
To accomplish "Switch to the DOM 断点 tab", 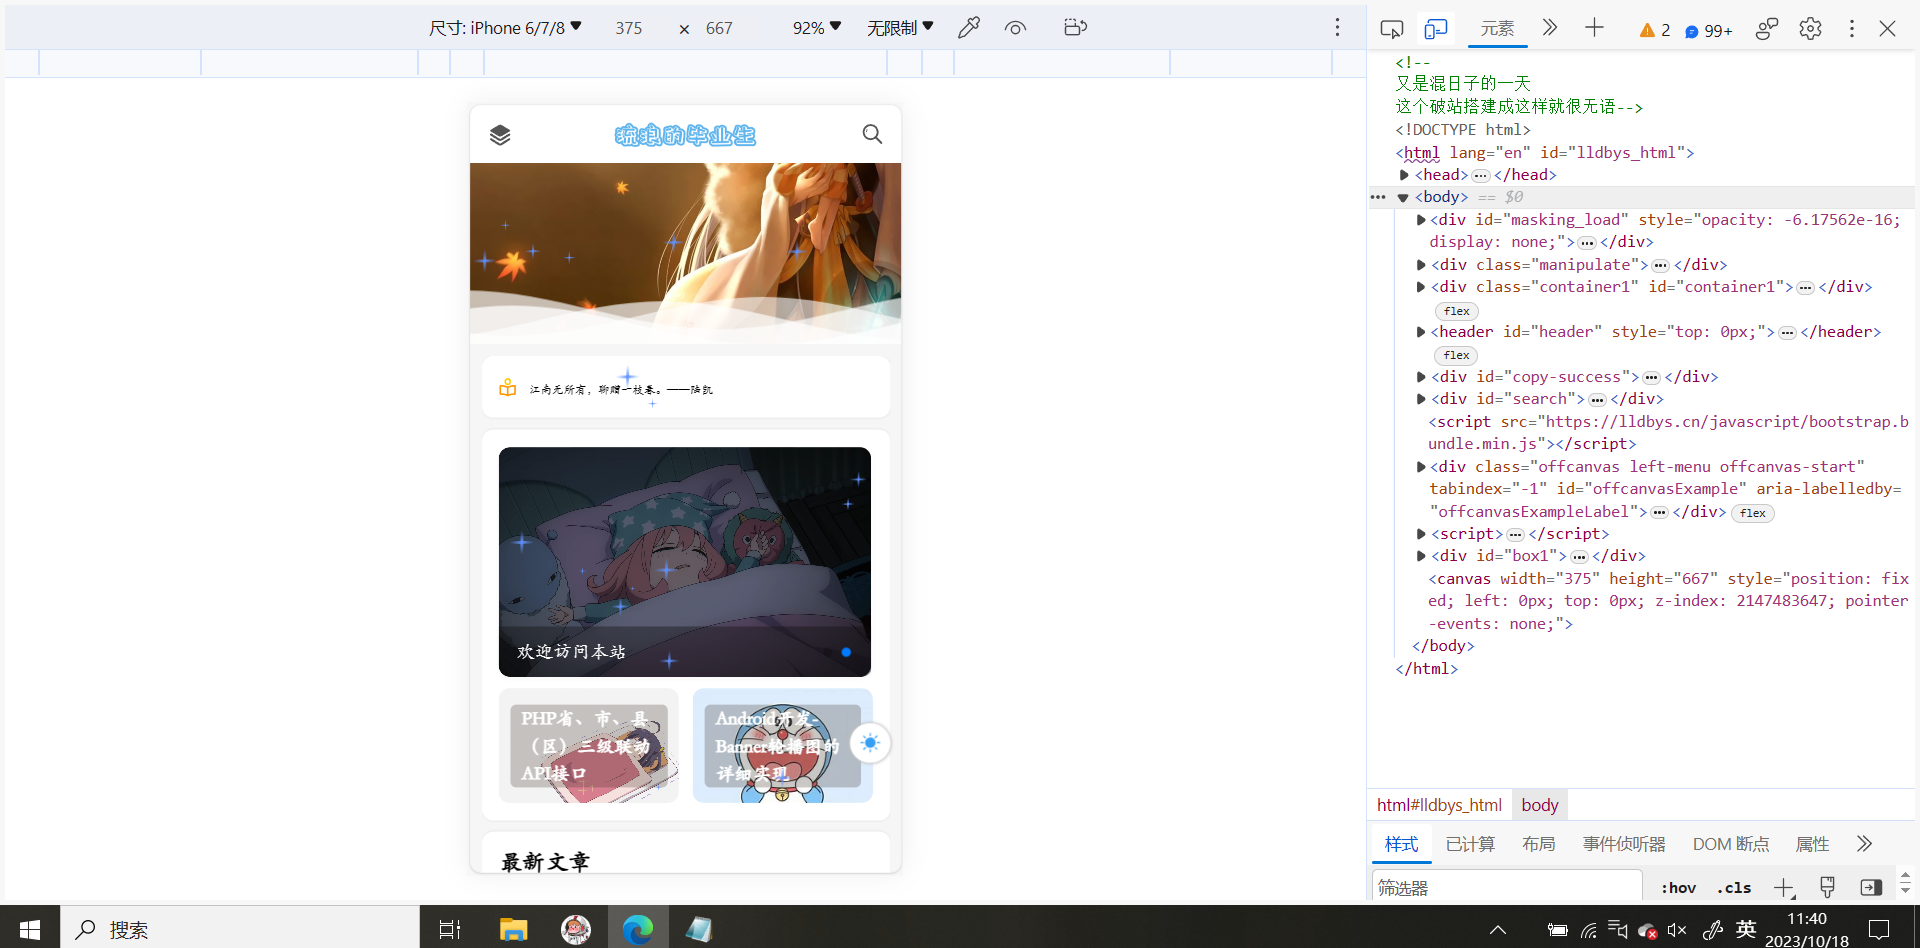I will point(1731,844).
